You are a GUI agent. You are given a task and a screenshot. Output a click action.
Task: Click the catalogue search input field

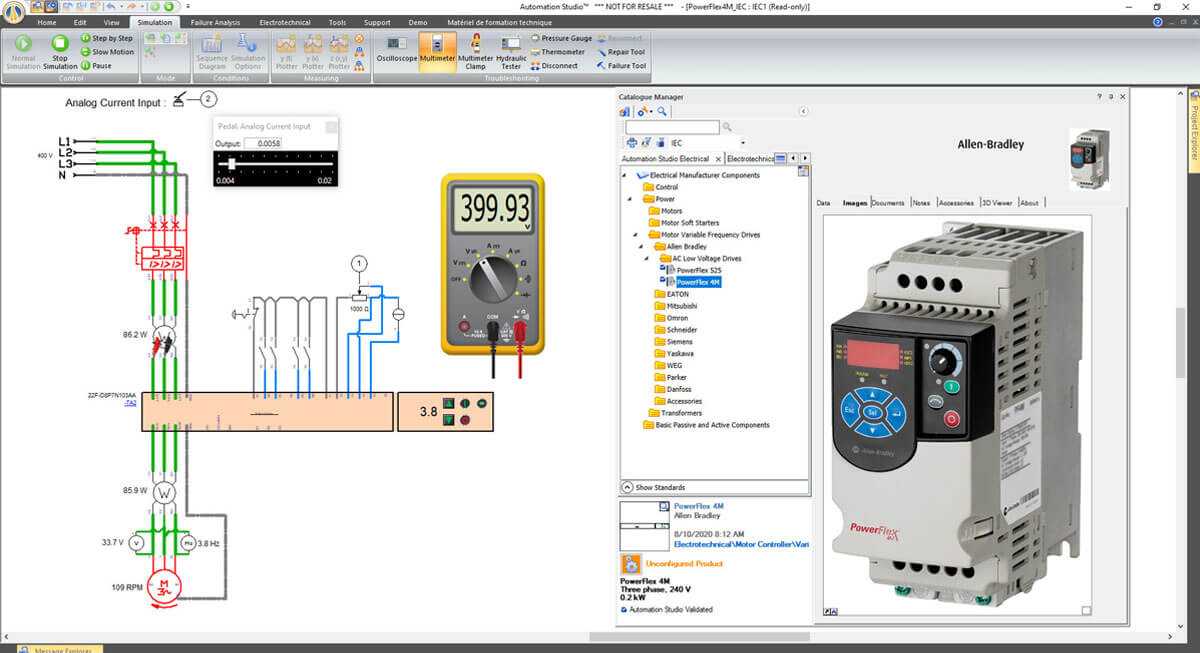tap(672, 127)
